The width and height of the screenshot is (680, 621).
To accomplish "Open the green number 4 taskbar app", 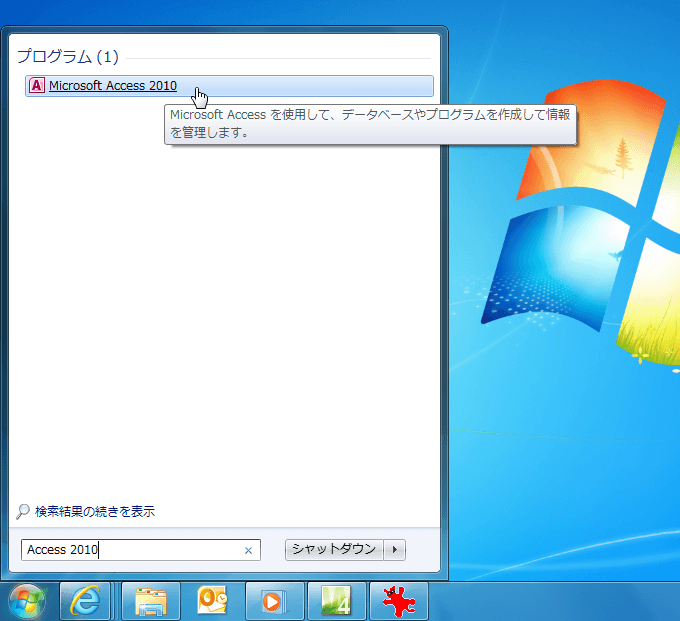I will [337, 601].
